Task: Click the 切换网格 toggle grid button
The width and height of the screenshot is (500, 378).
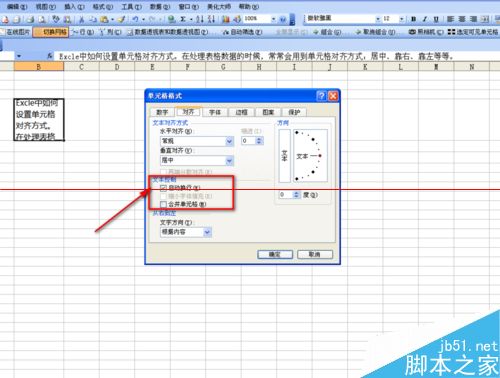Action: point(51,32)
